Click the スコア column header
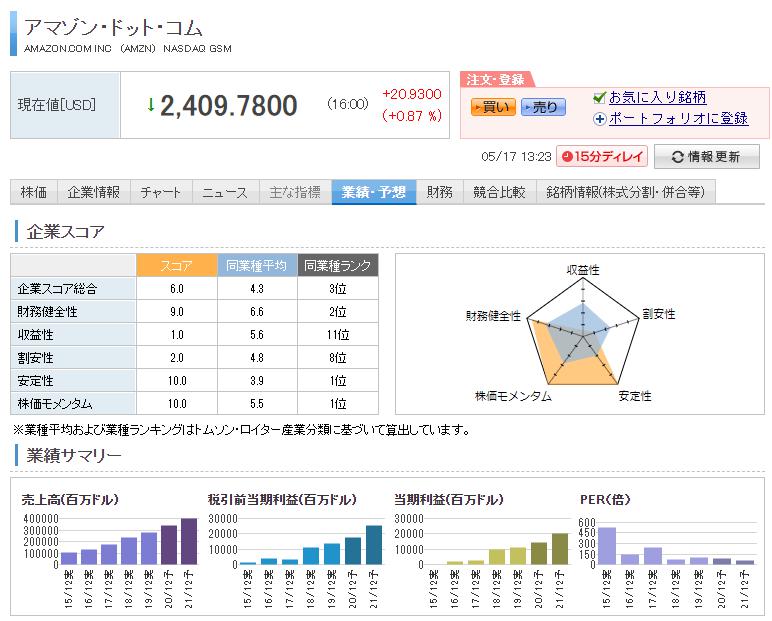 (x=177, y=265)
